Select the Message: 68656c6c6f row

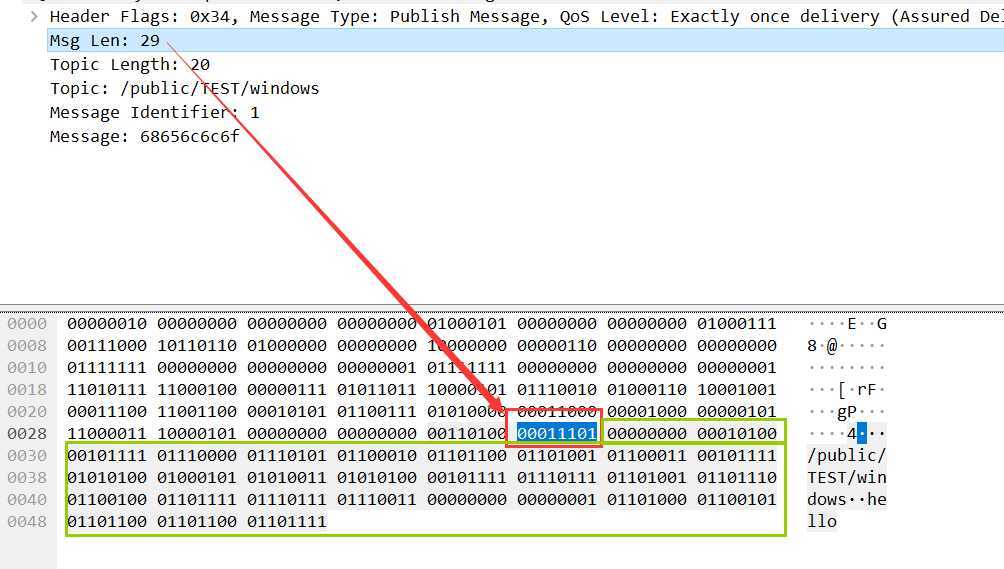145,136
